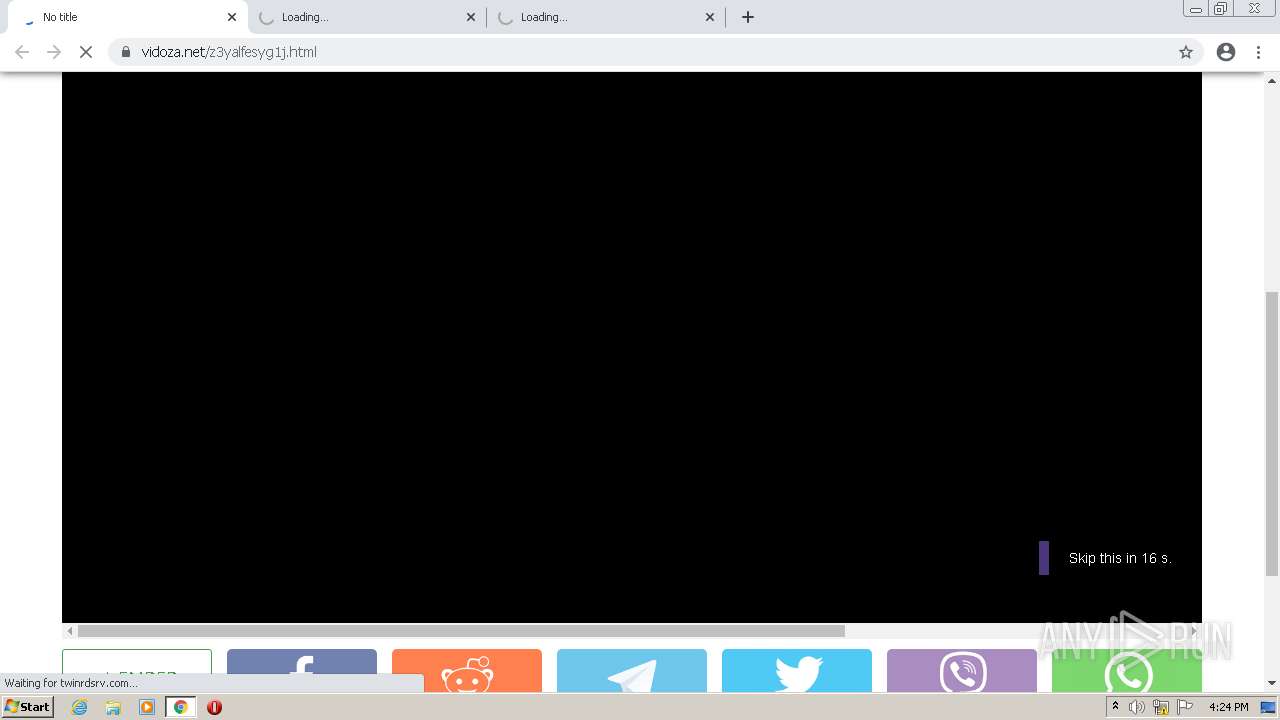1280x720 pixels.
Task: Click the vertical scrollbar down arrow
Action: [1272, 684]
